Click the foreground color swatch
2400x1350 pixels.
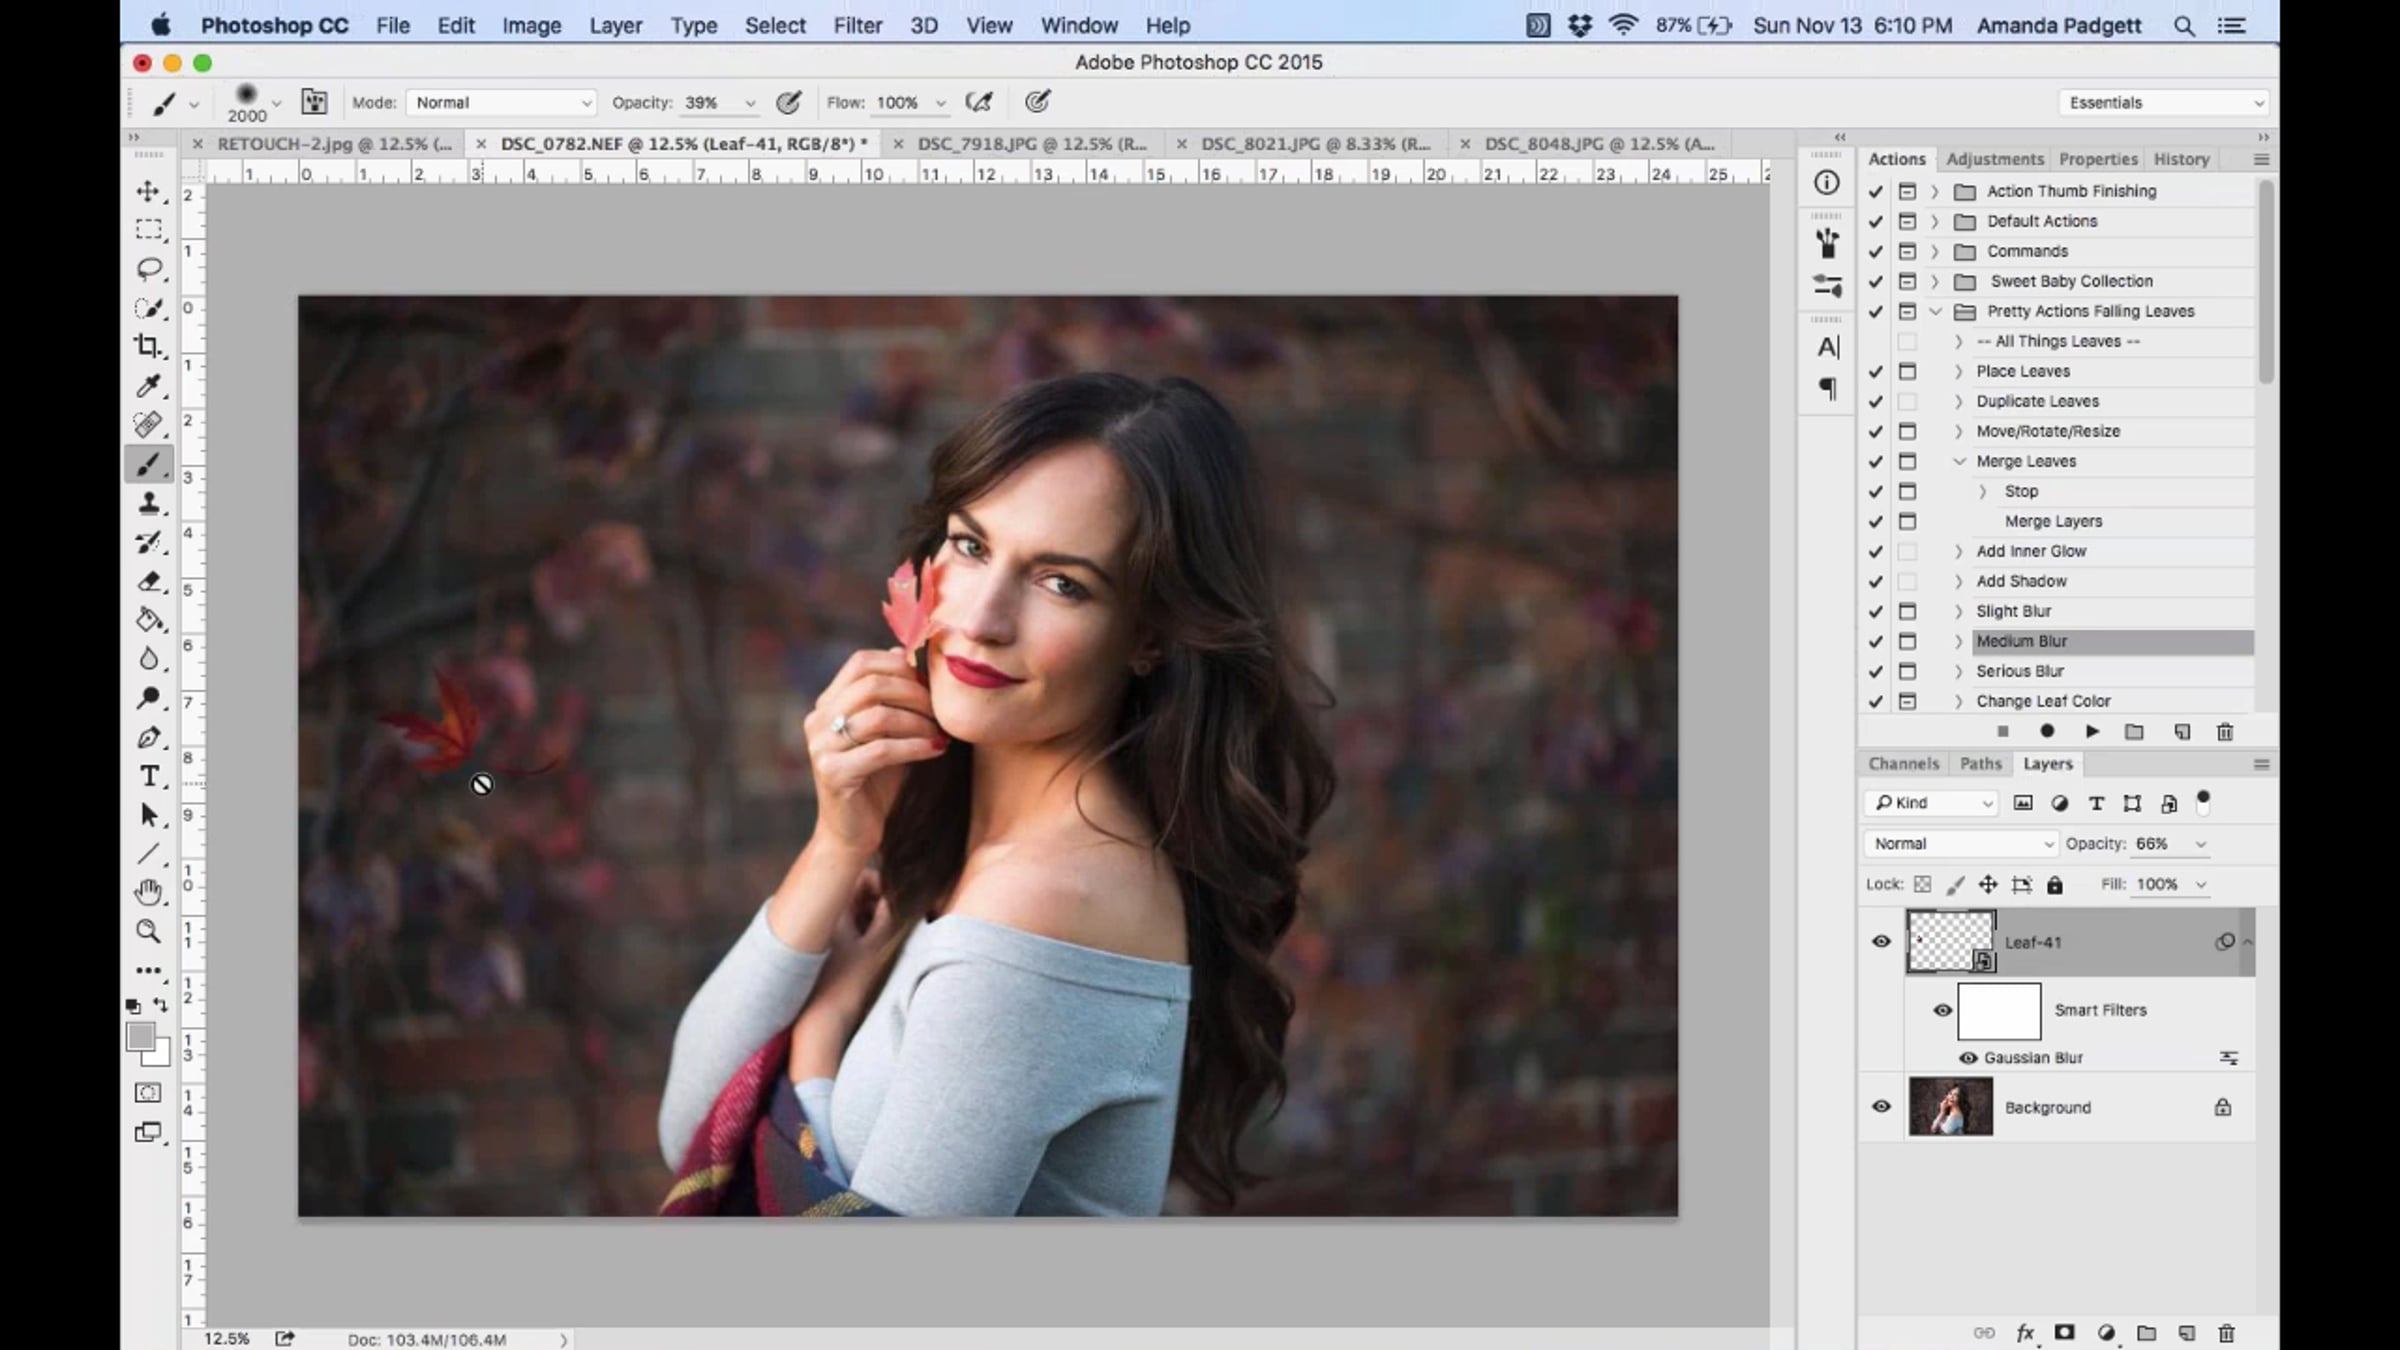[x=140, y=1037]
